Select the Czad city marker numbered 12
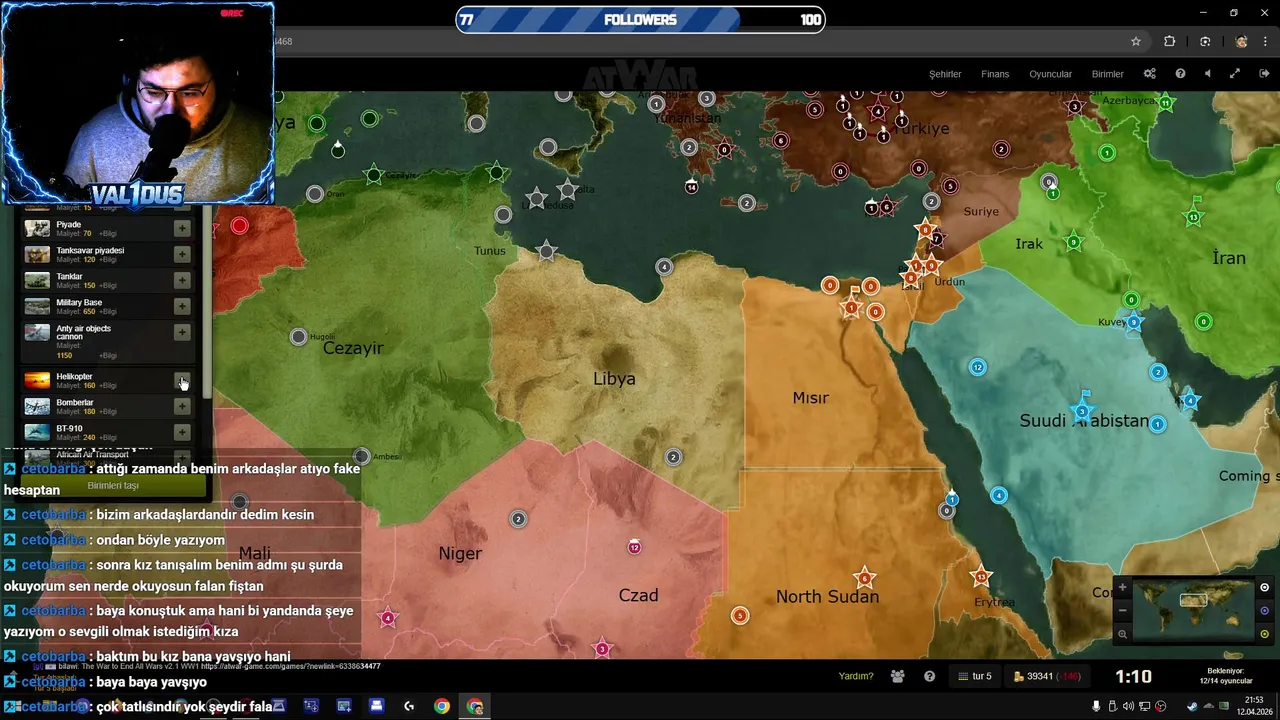 tap(634, 547)
